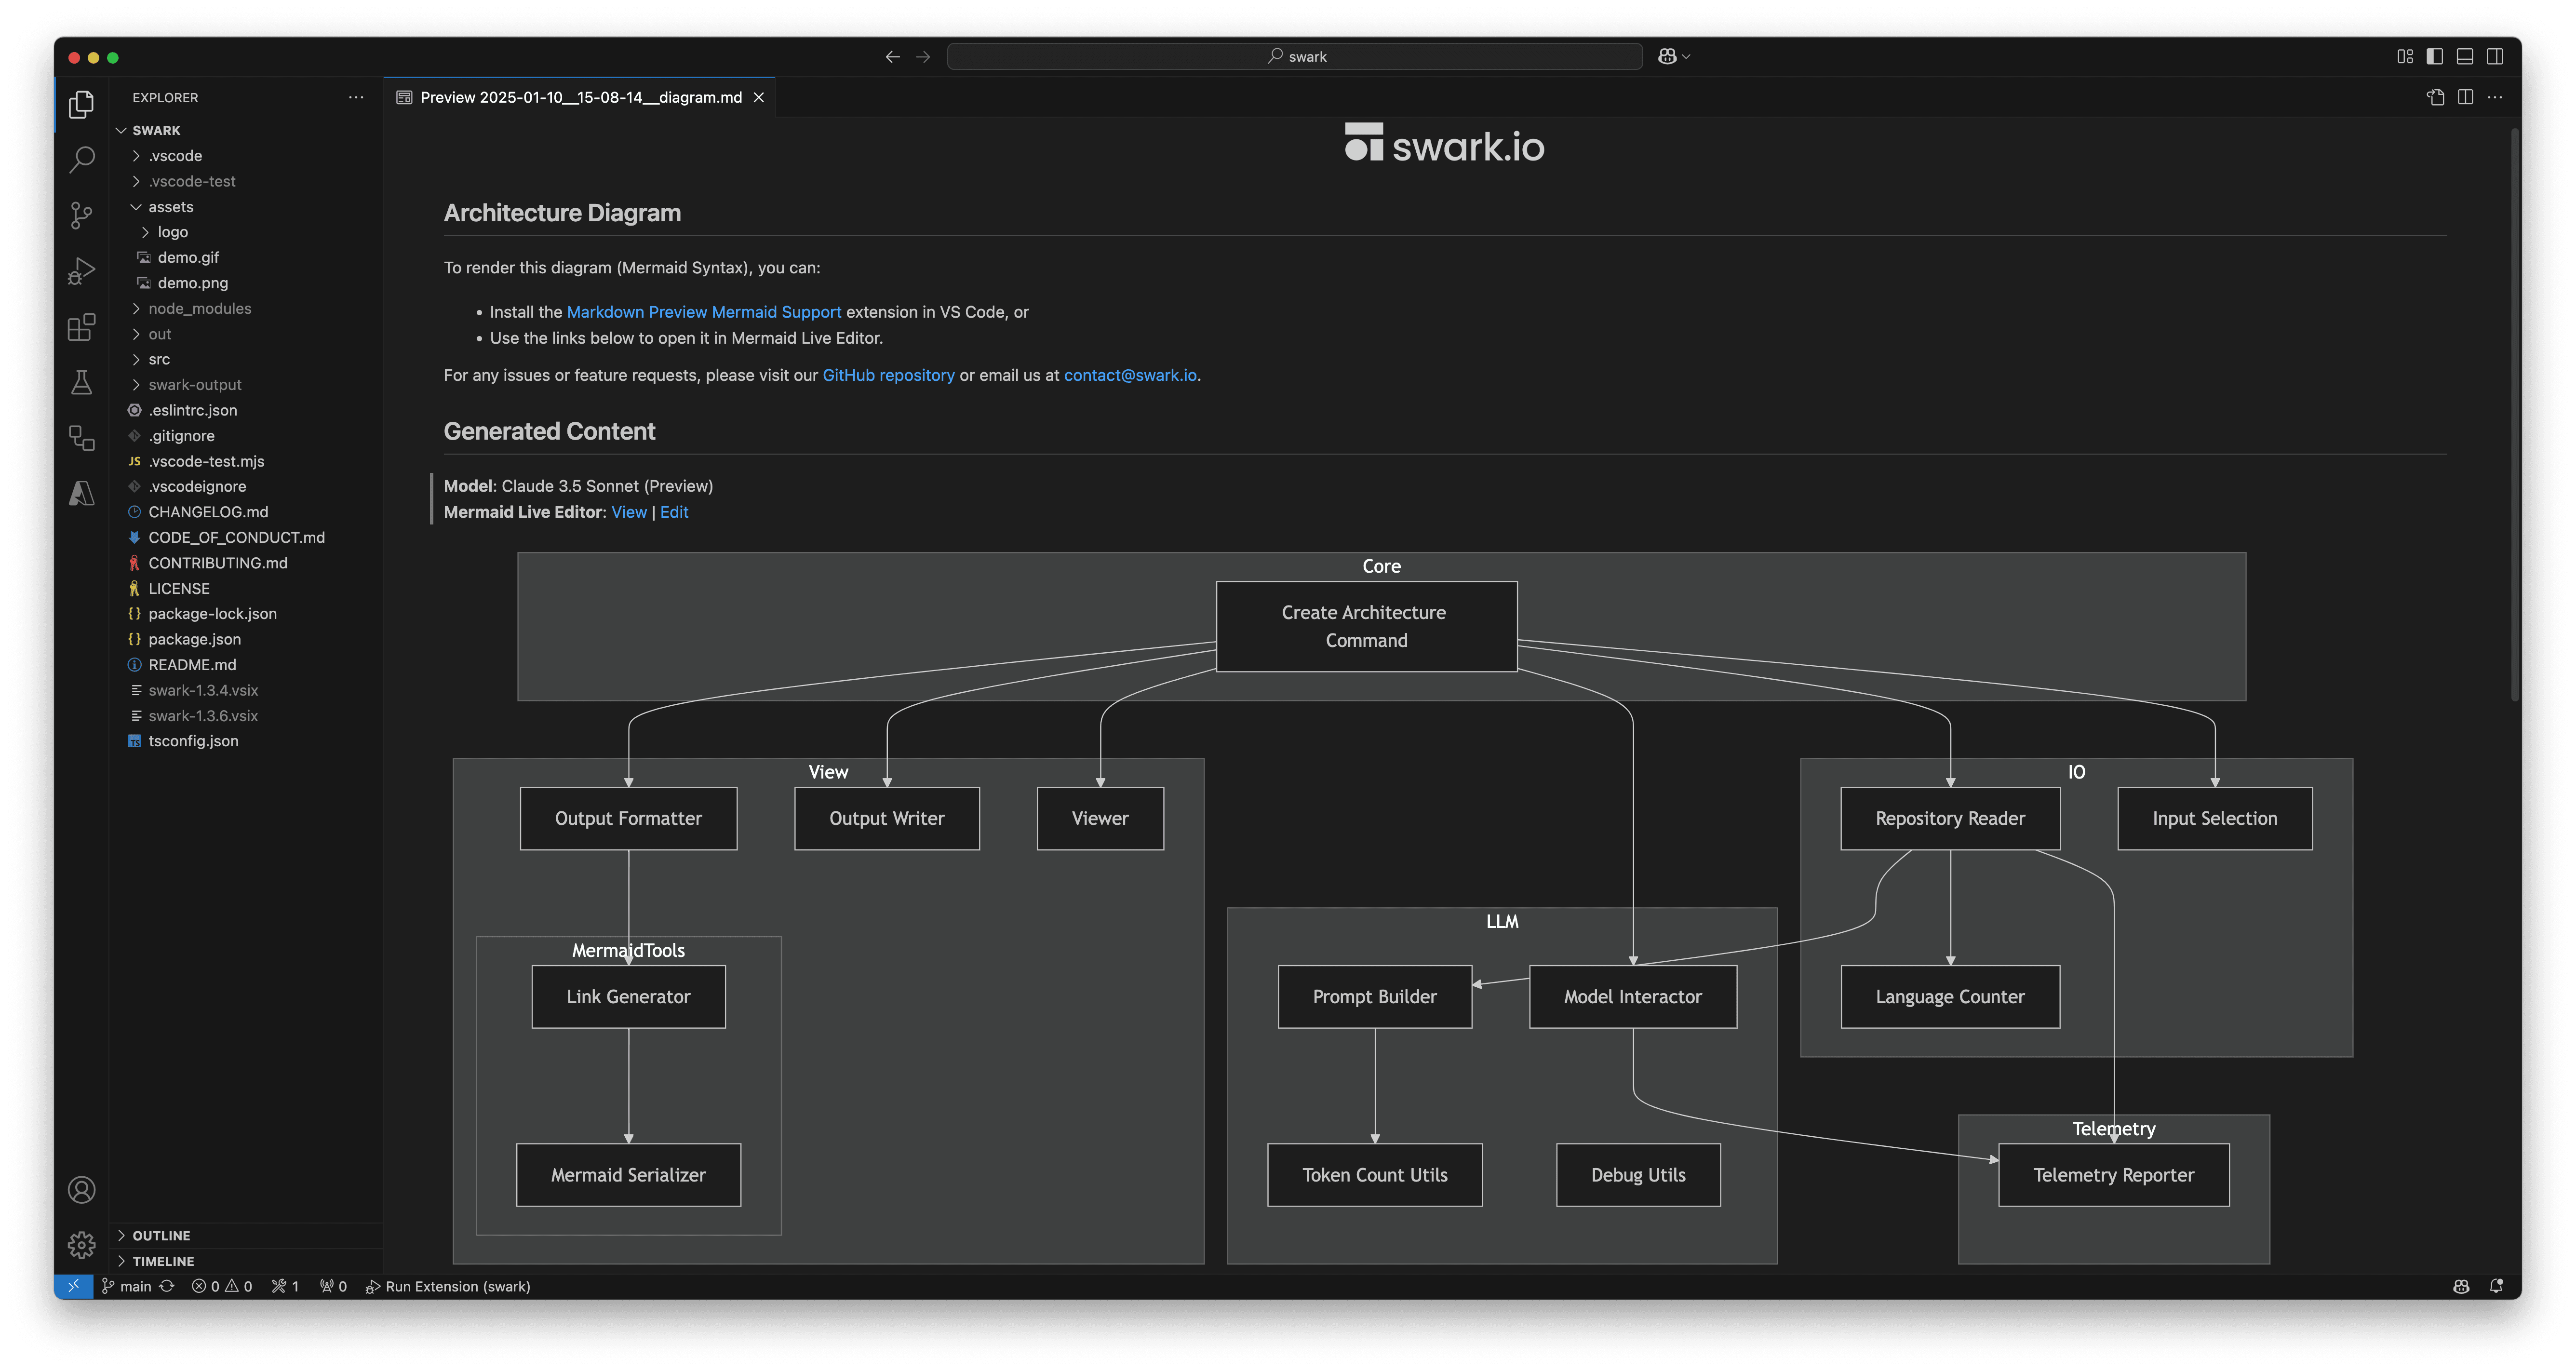Viewport: 2576px width, 1371px height.
Task: Click the Mermaid Live Editor View link
Action: [628, 512]
